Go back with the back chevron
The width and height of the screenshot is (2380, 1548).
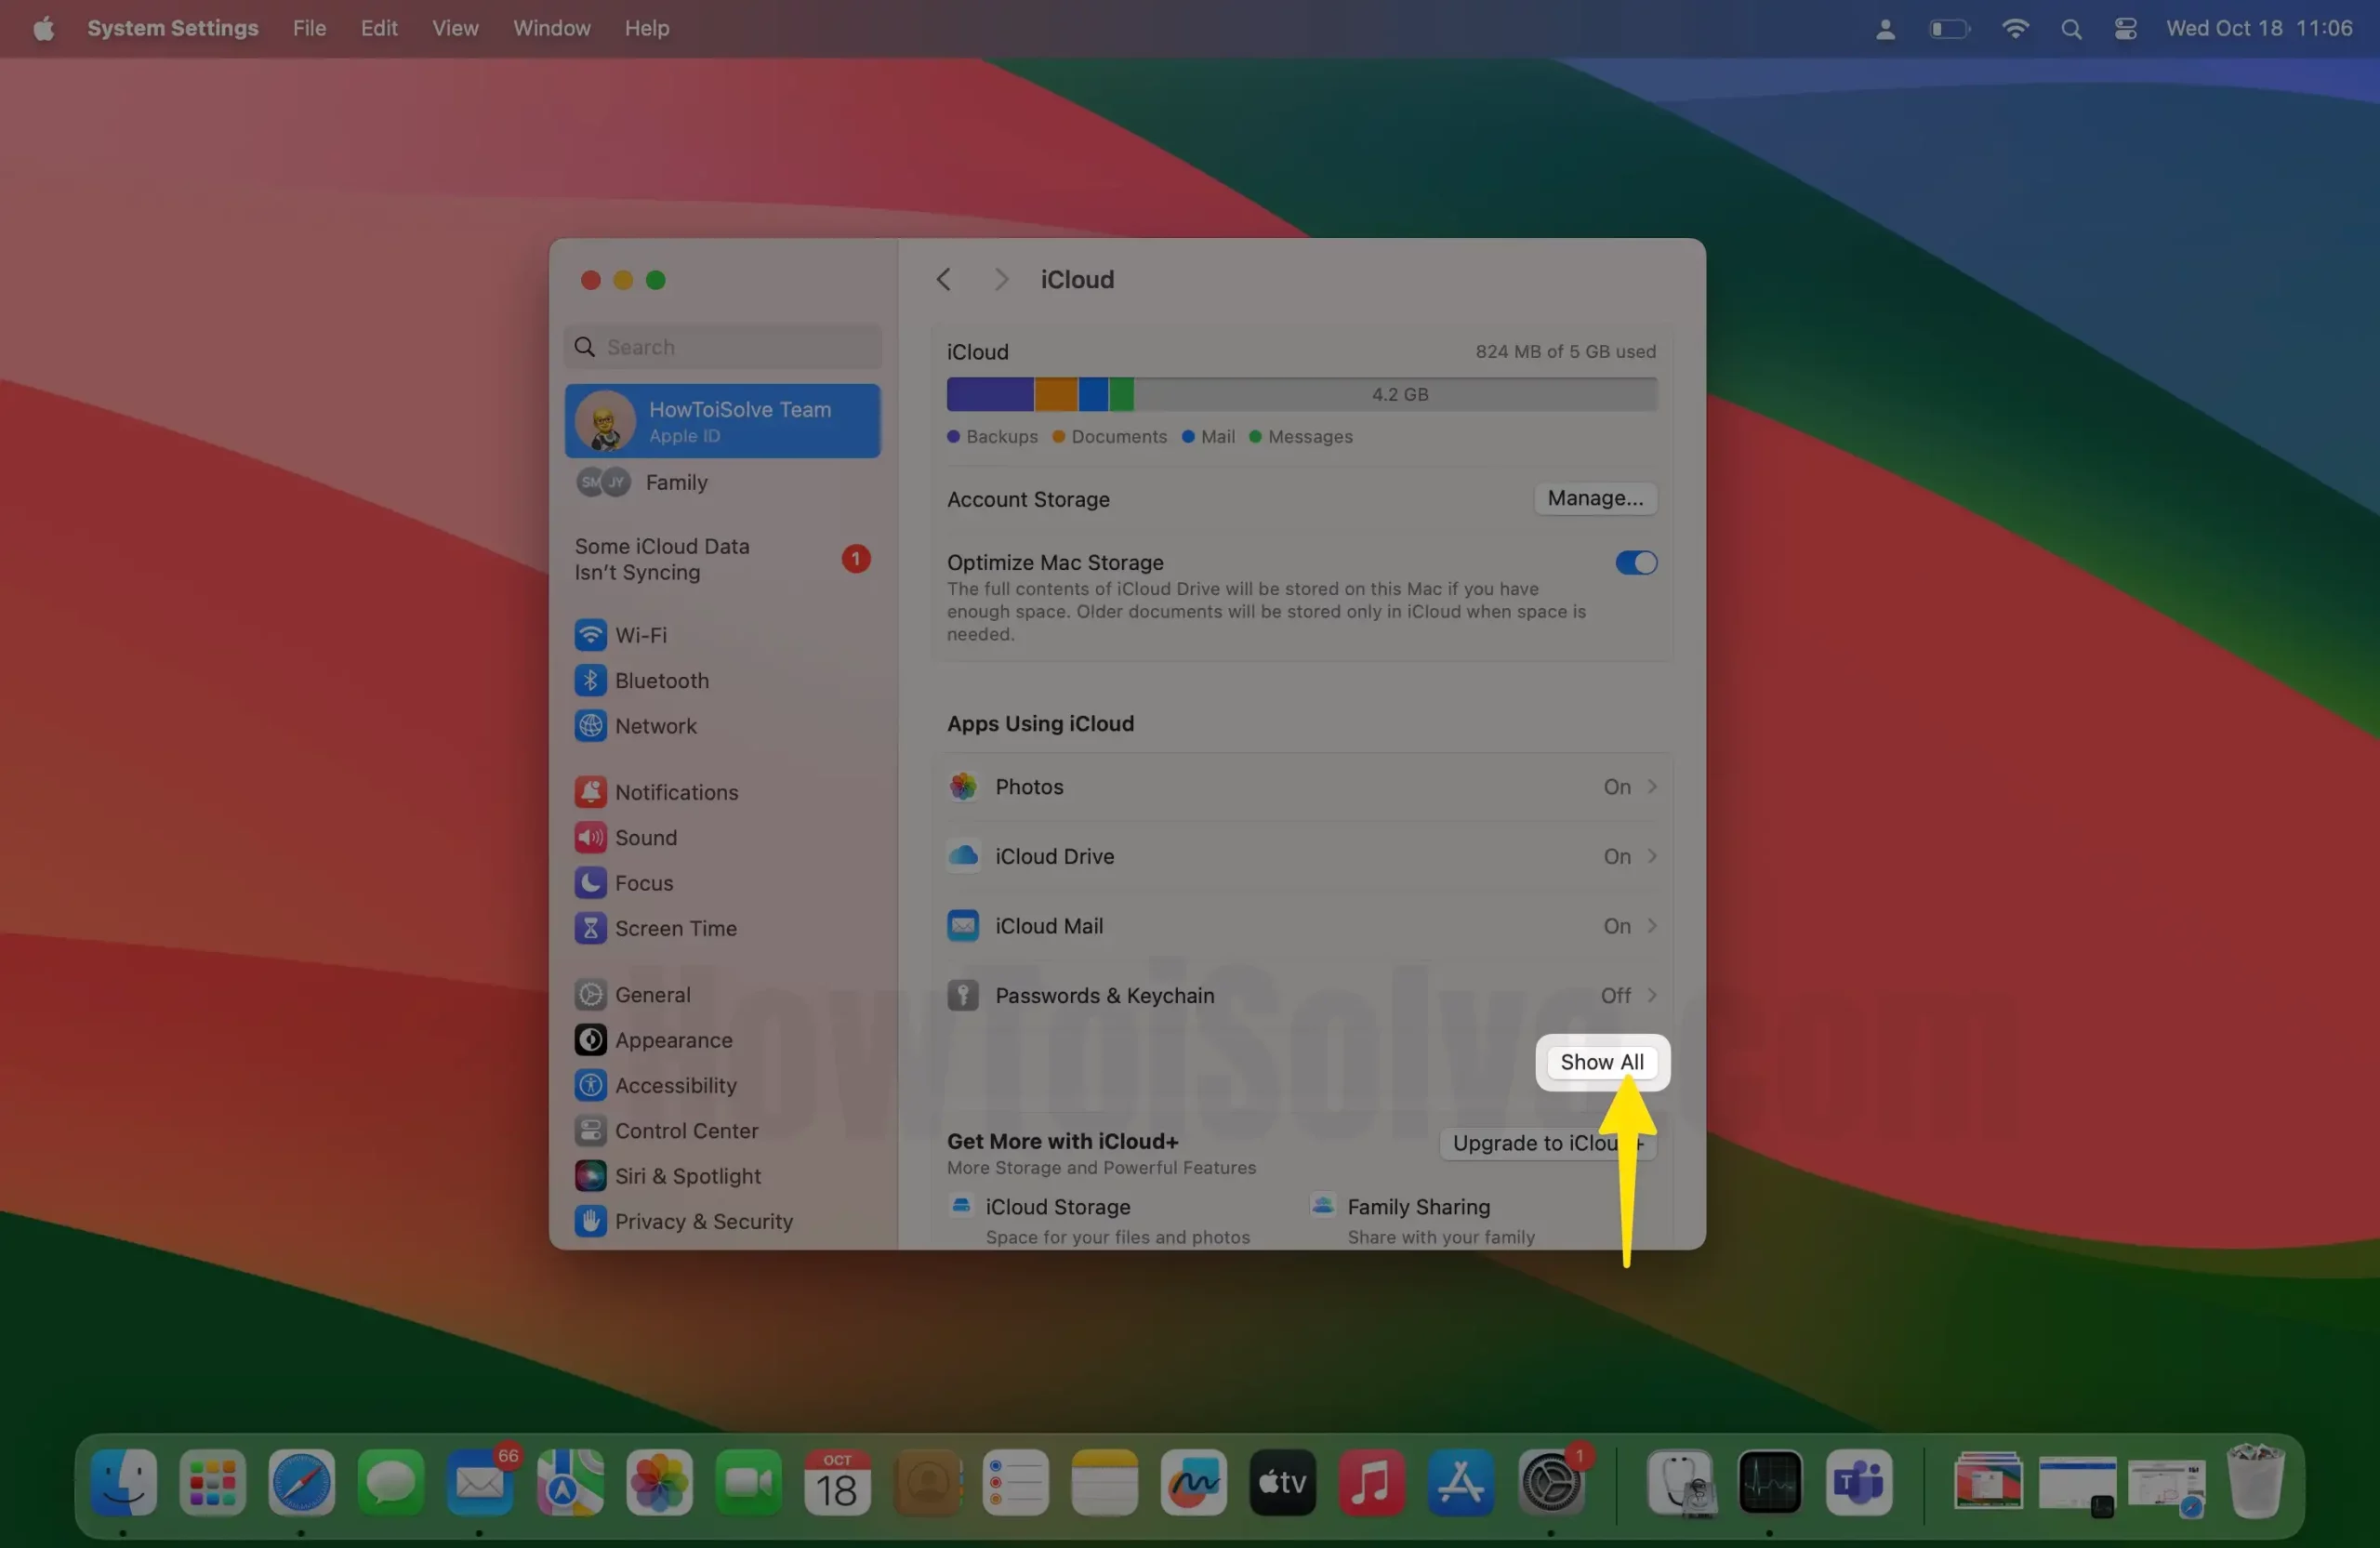tap(943, 280)
